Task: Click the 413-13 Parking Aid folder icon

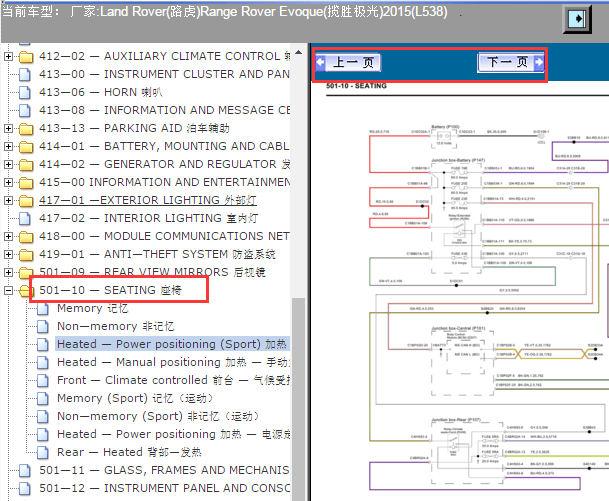Action: (26, 129)
